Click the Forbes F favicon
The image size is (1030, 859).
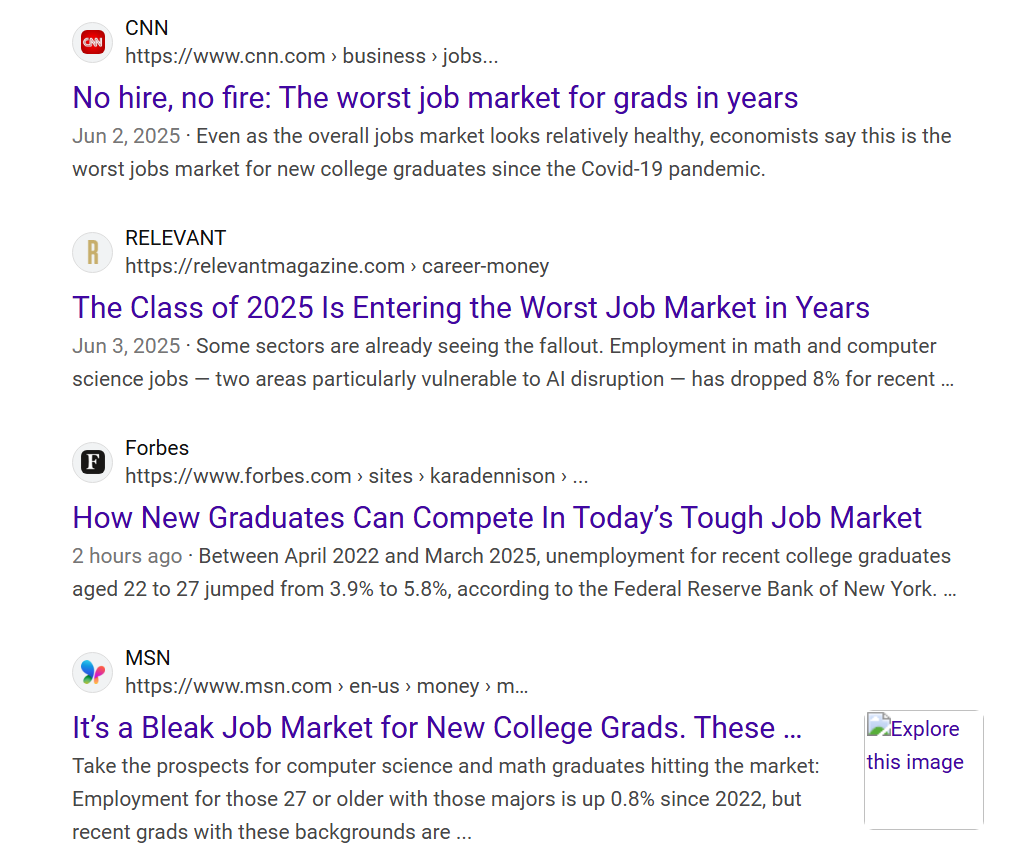[93, 462]
